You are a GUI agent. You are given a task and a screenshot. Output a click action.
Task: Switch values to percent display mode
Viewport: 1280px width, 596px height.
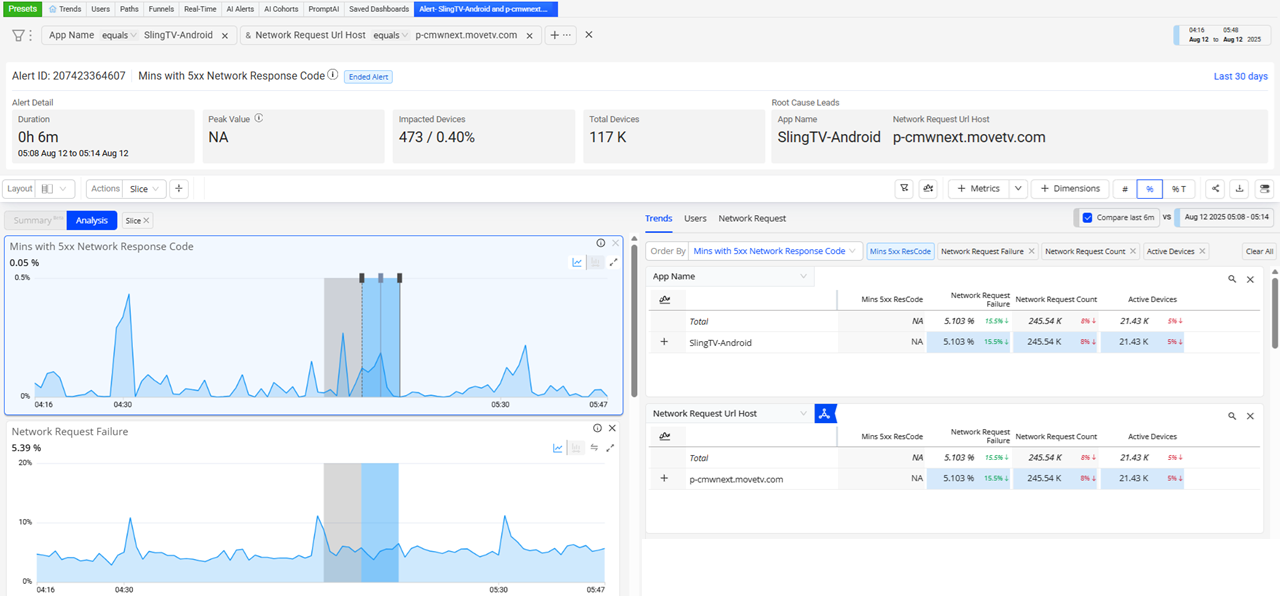[x=1150, y=188]
